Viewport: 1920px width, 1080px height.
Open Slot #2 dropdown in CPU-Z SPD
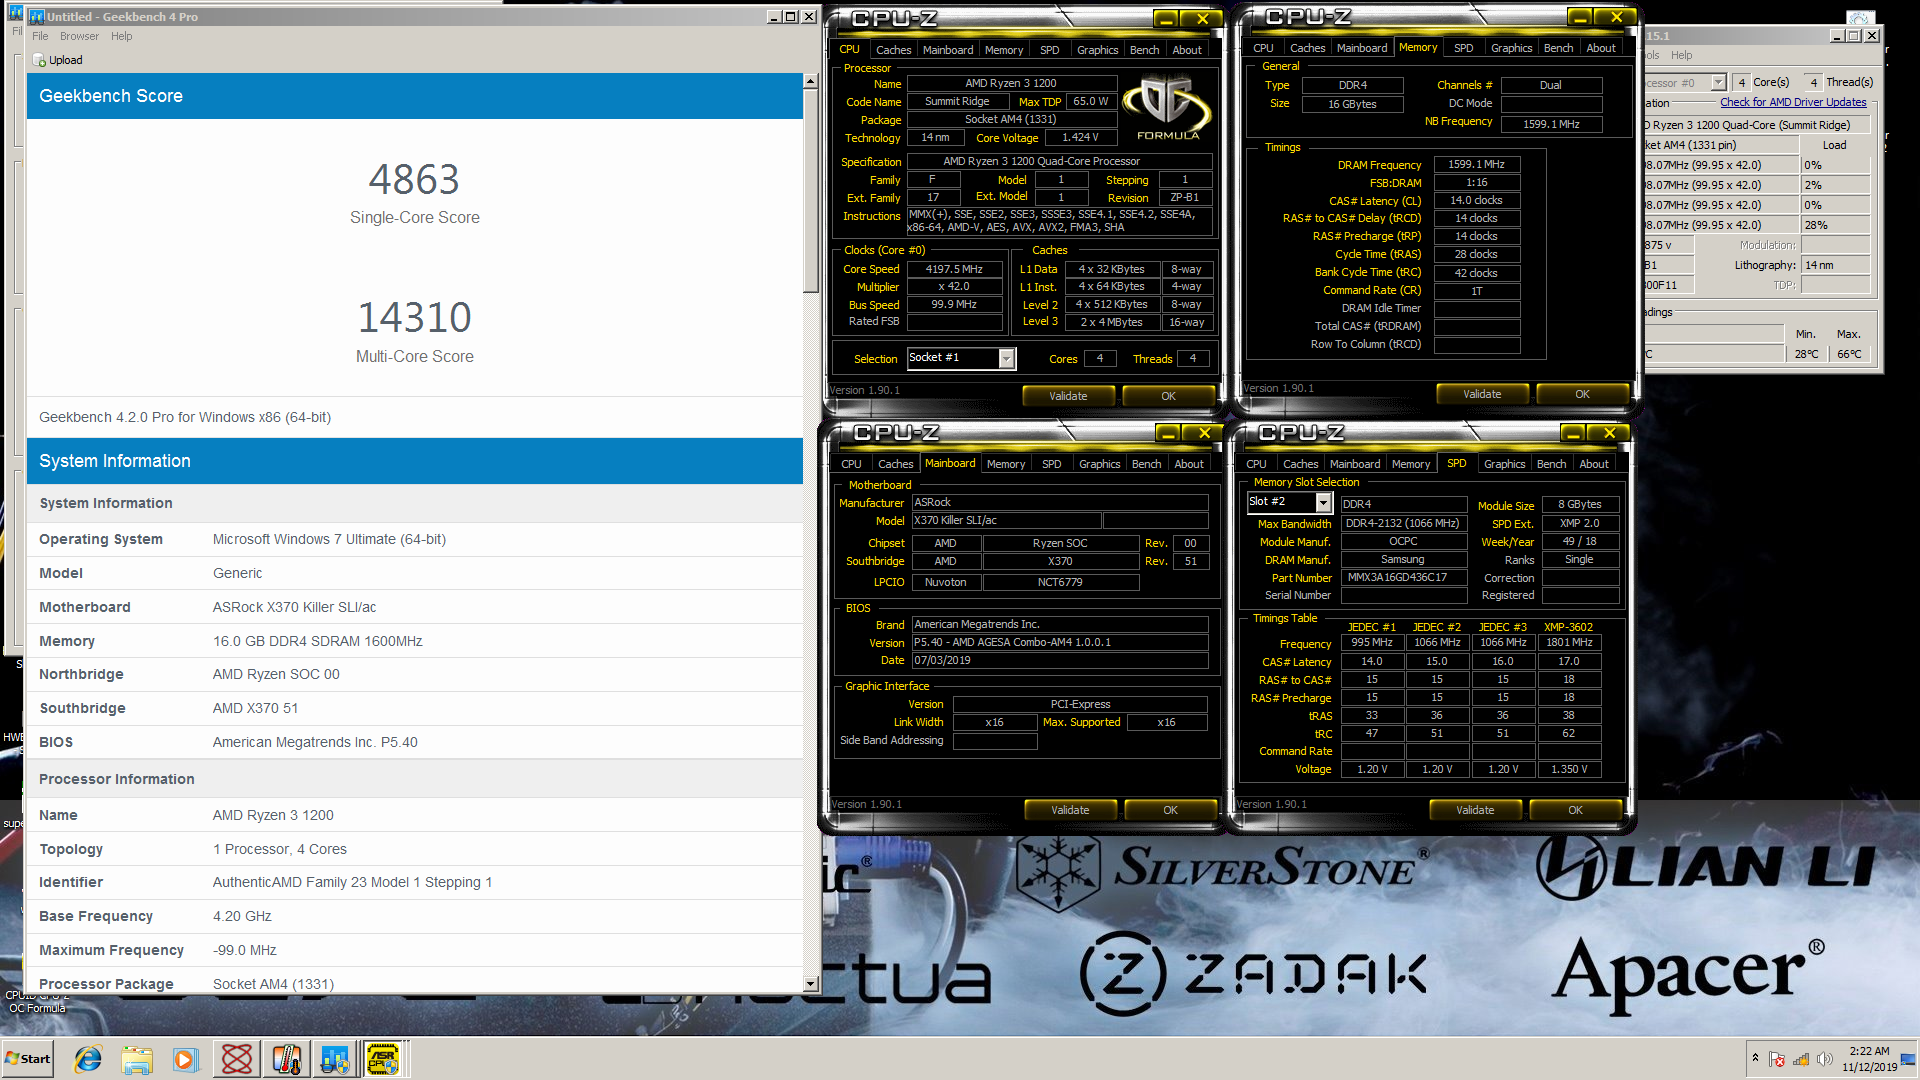click(x=1323, y=502)
